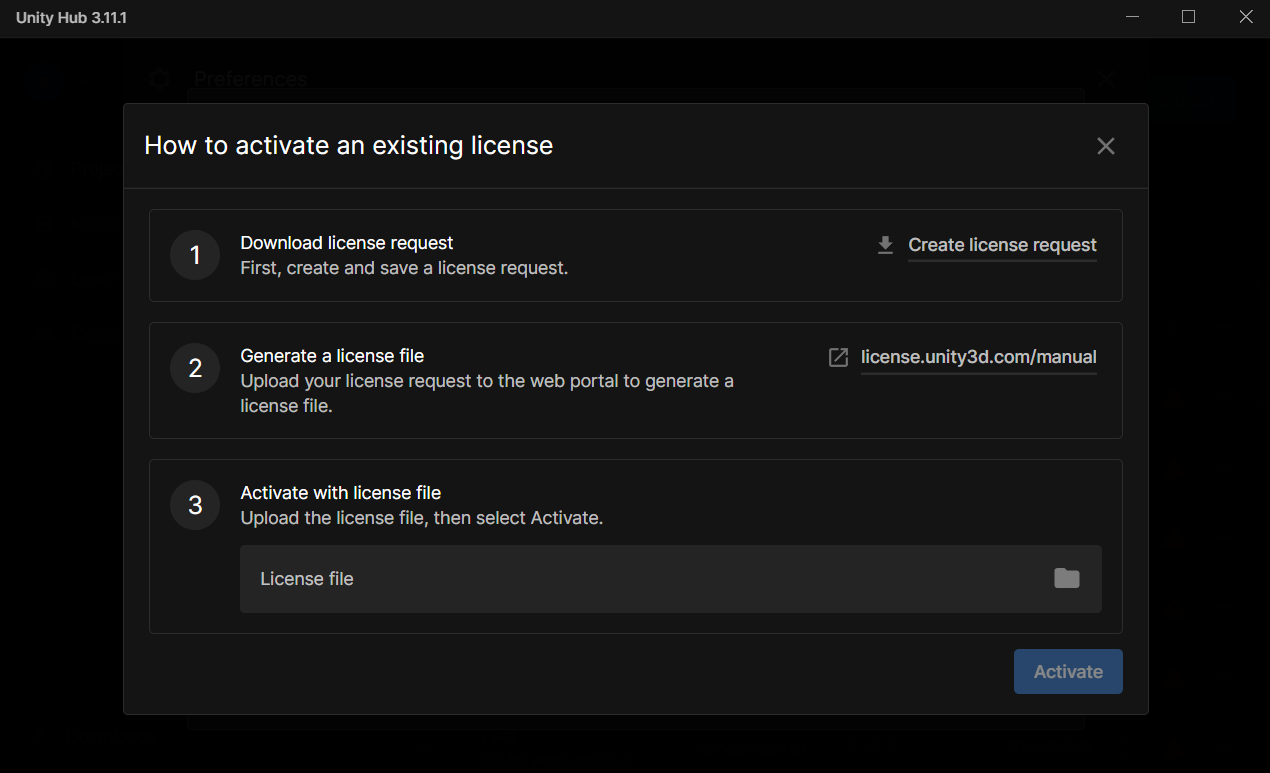1270x773 pixels.
Task: Maximize the Unity Hub window
Action: click(1189, 17)
